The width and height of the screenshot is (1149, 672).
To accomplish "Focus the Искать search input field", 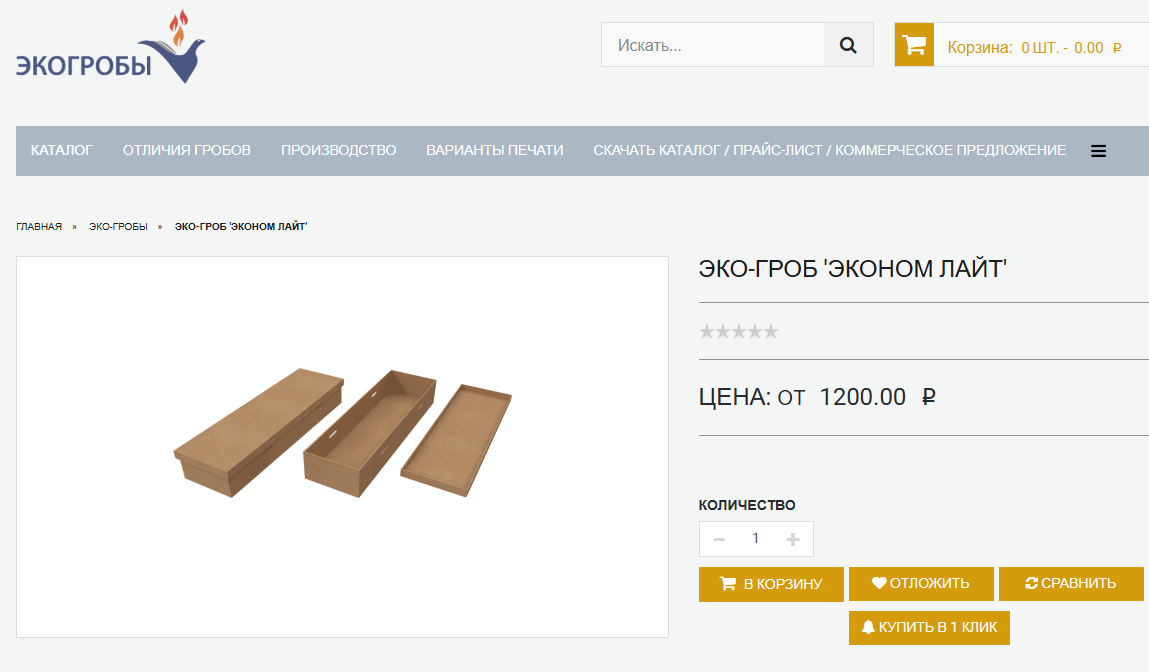I will coord(713,45).
